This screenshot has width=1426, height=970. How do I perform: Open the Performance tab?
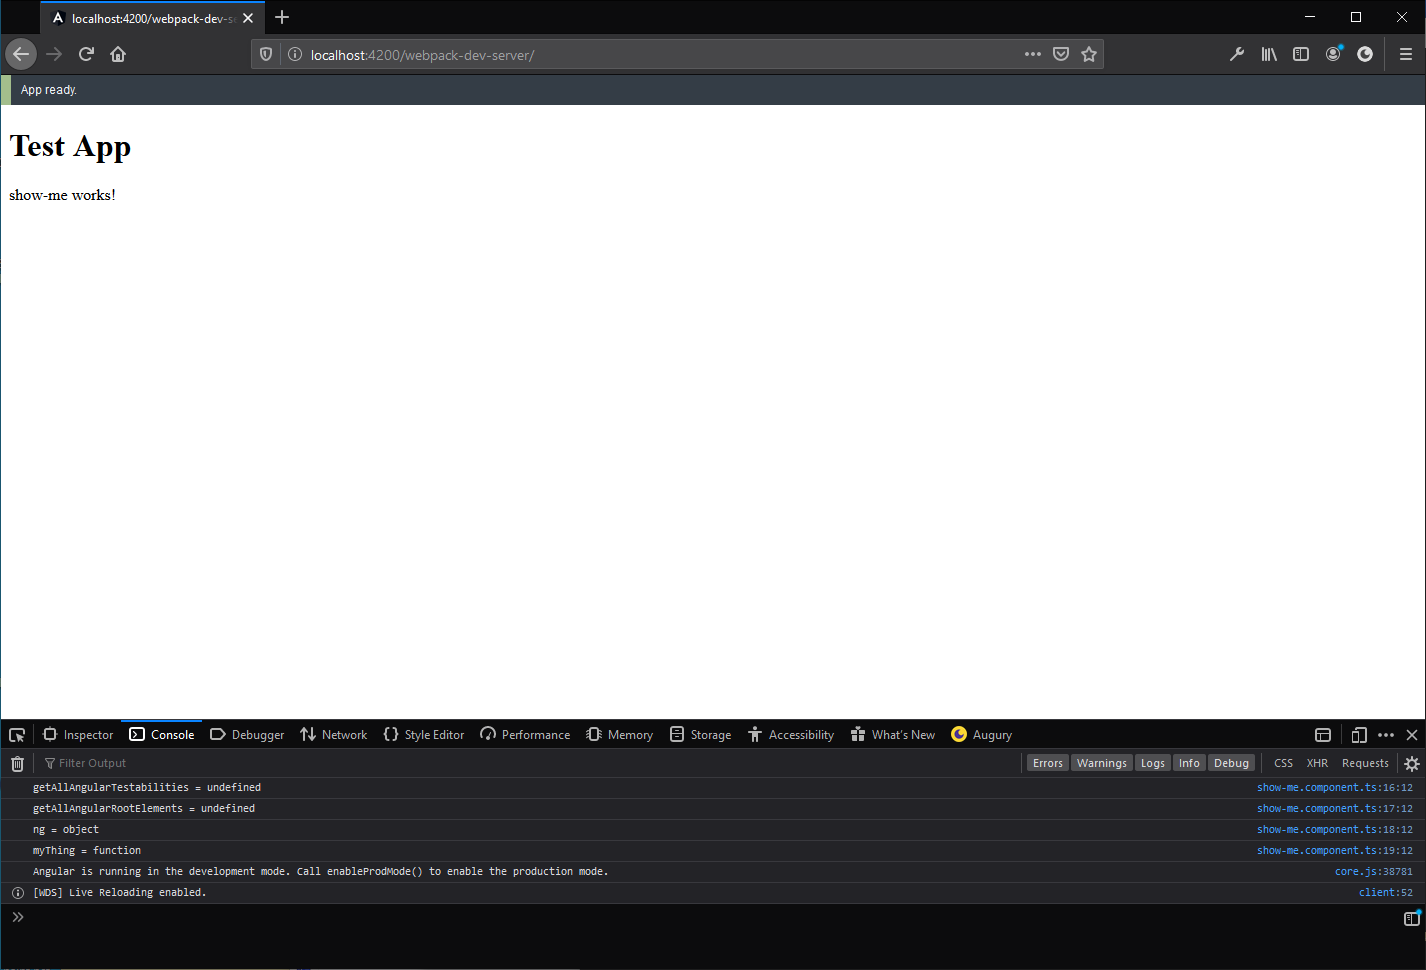pos(525,735)
